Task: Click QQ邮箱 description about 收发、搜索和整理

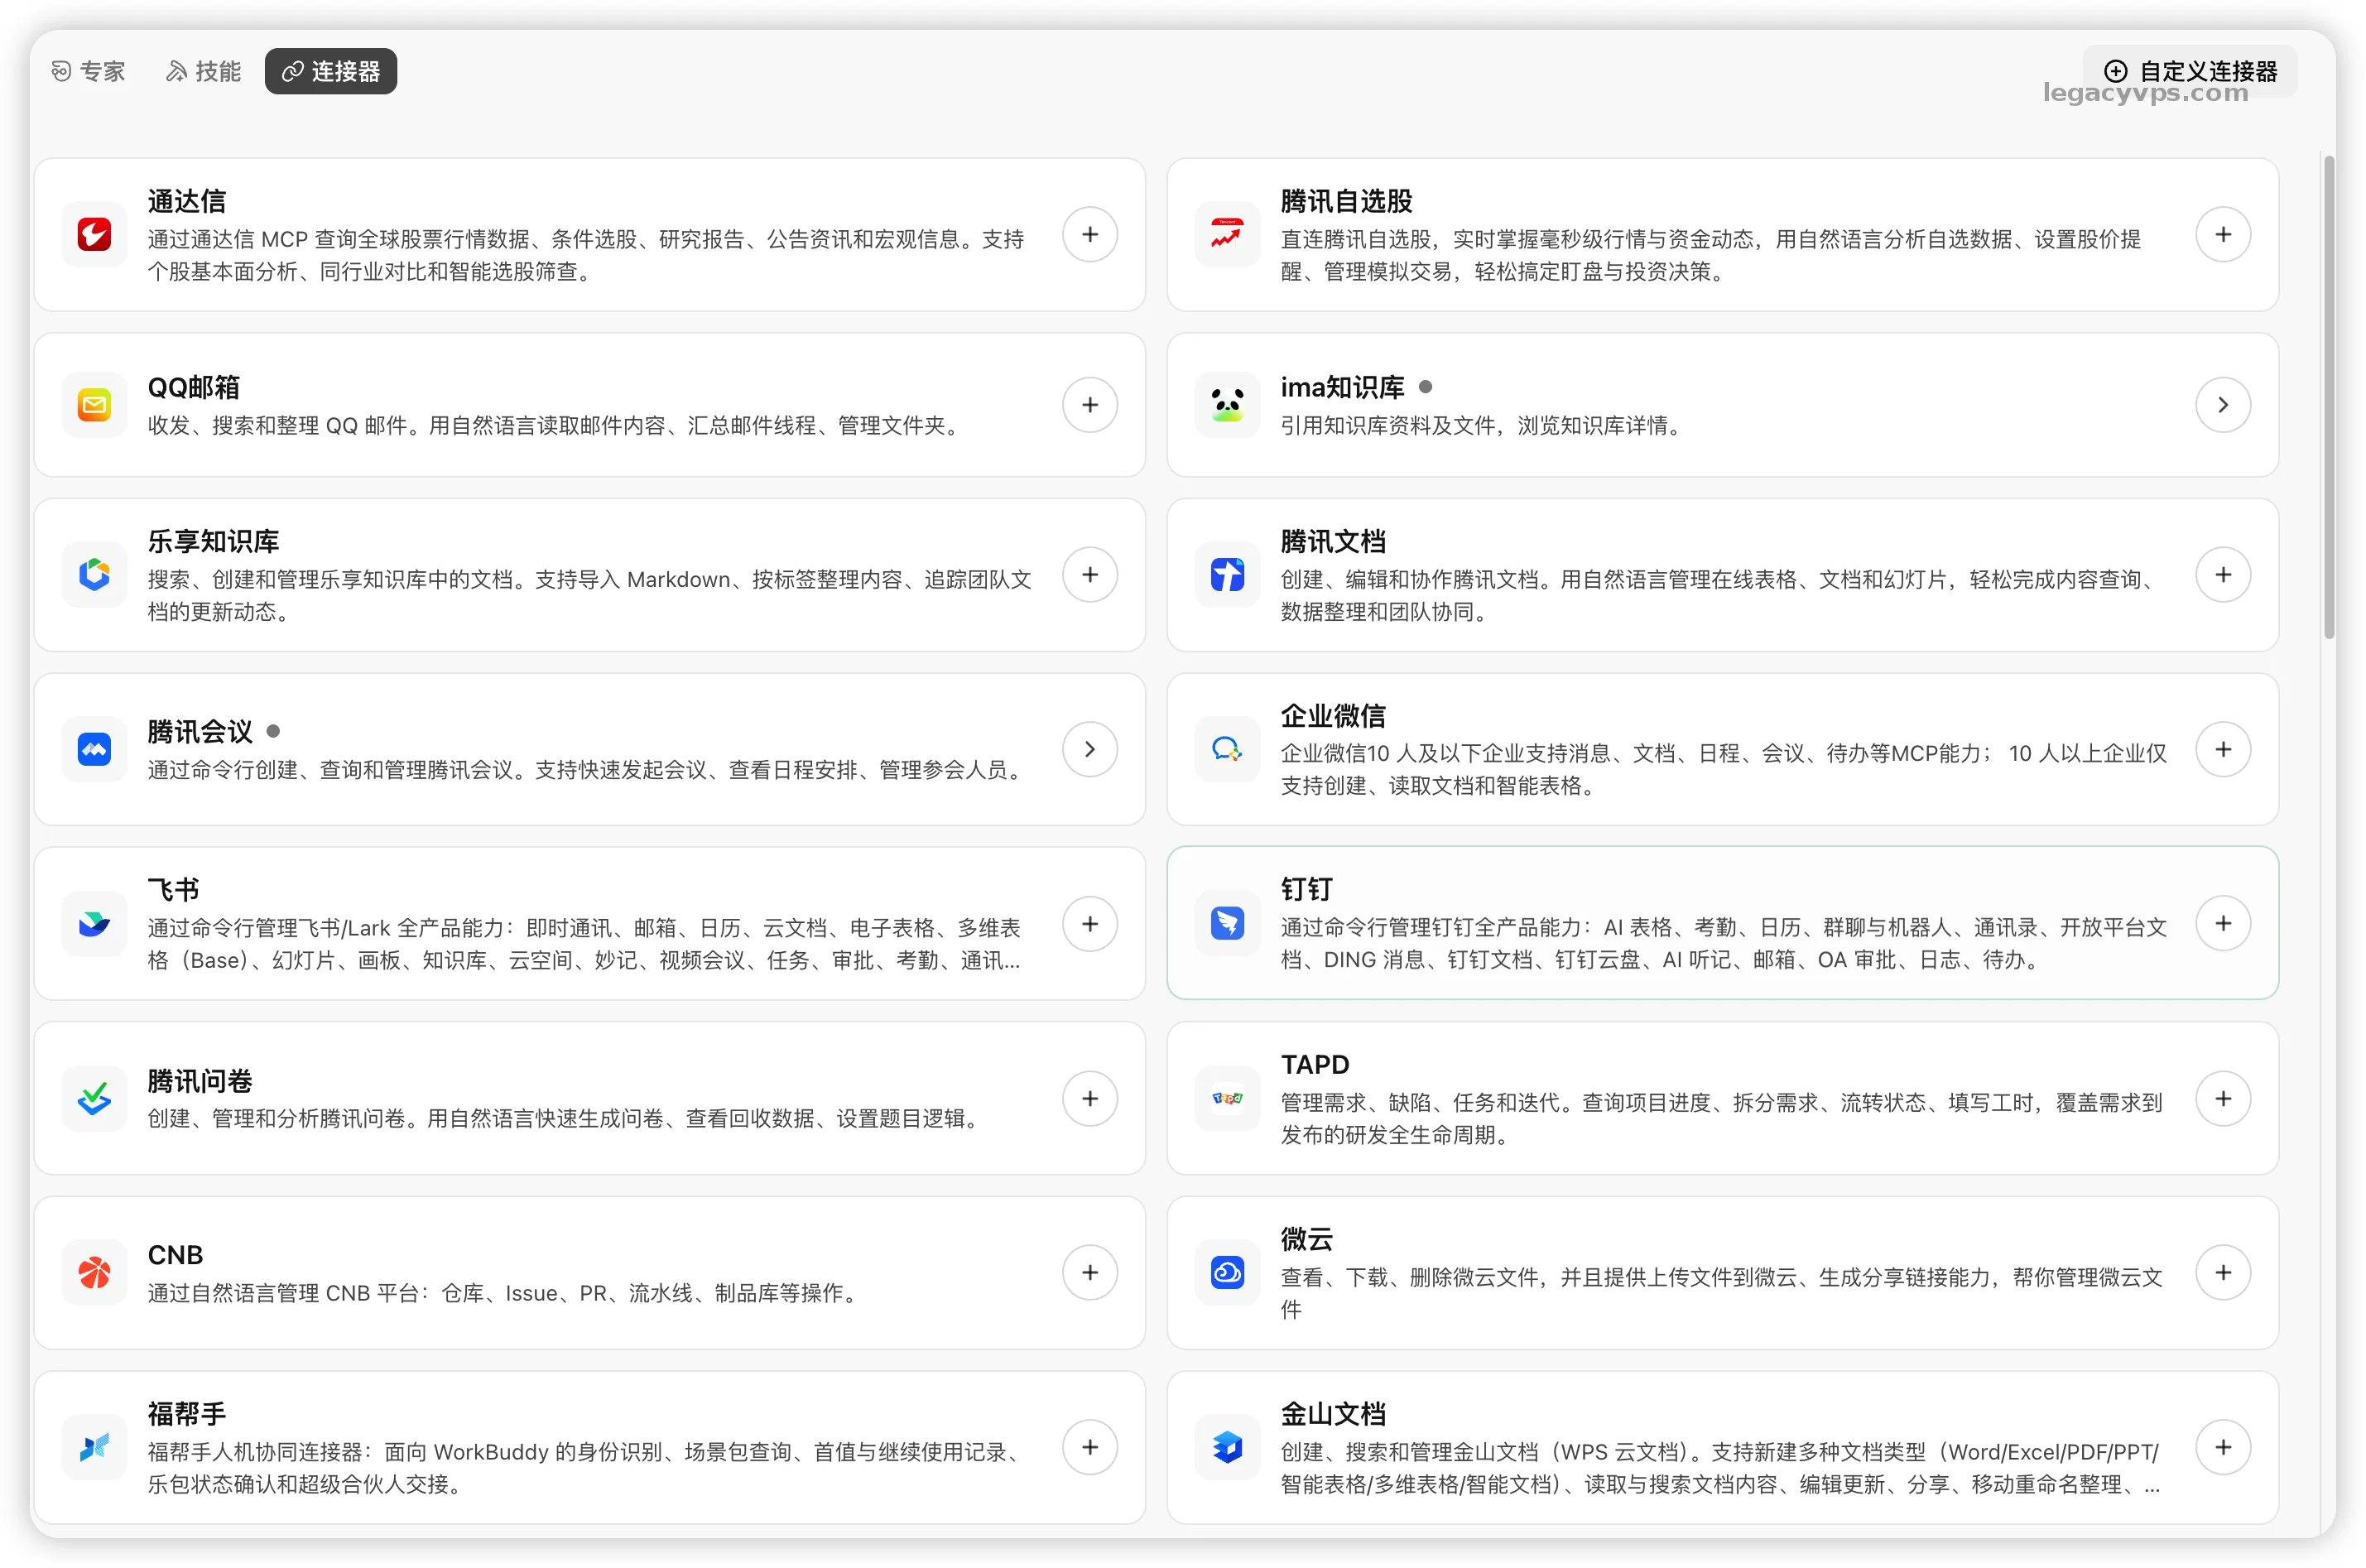Action: pos(556,425)
